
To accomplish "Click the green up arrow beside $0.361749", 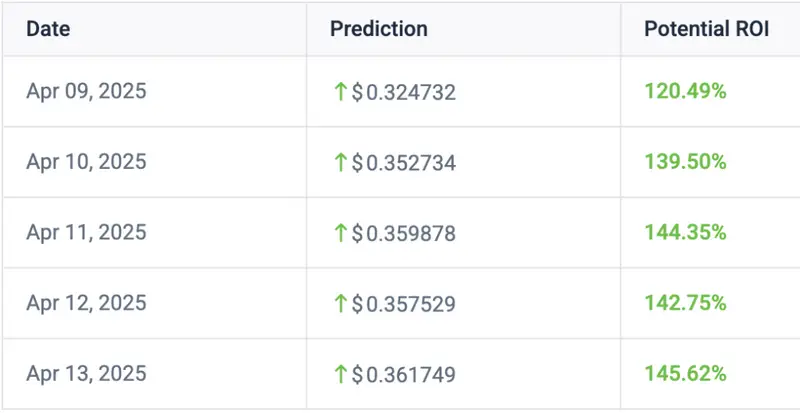I will [x=340, y=374].
